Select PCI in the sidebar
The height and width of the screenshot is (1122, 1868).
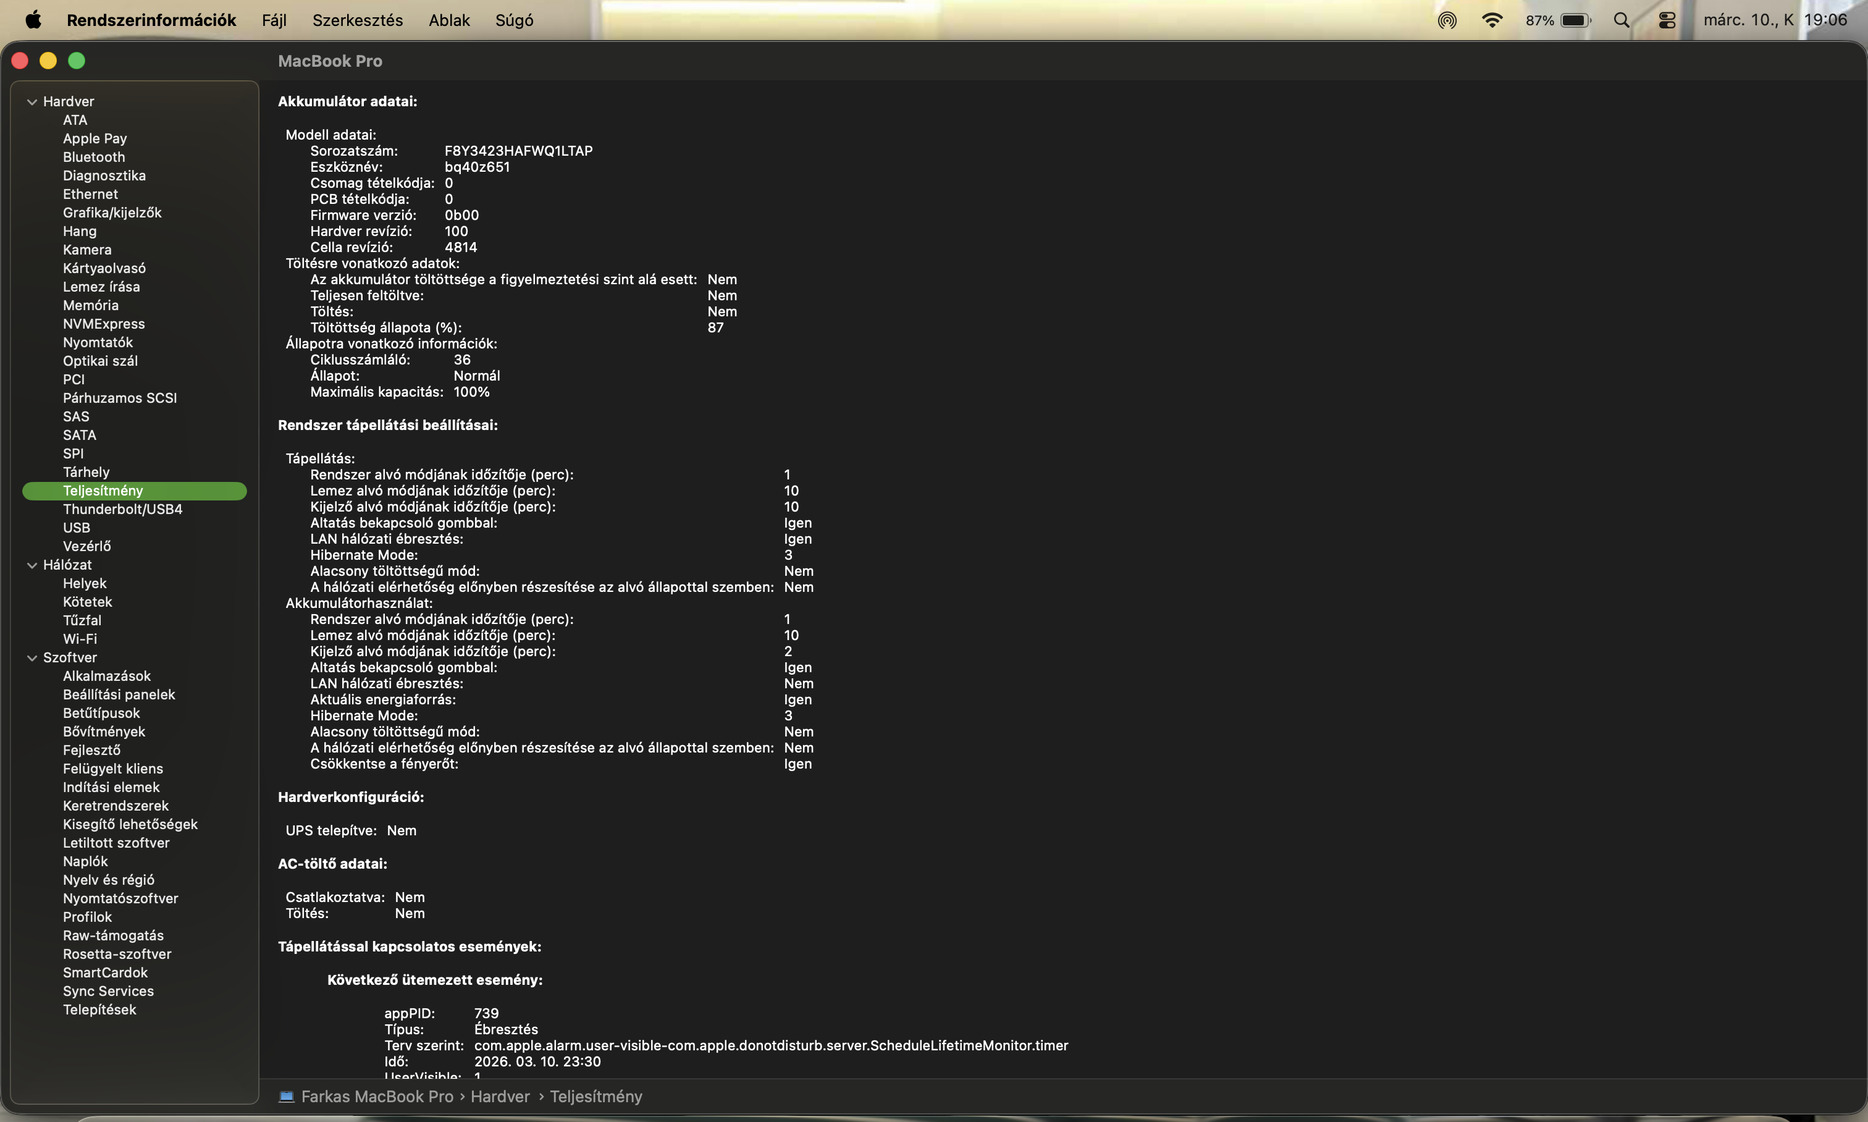74,379
